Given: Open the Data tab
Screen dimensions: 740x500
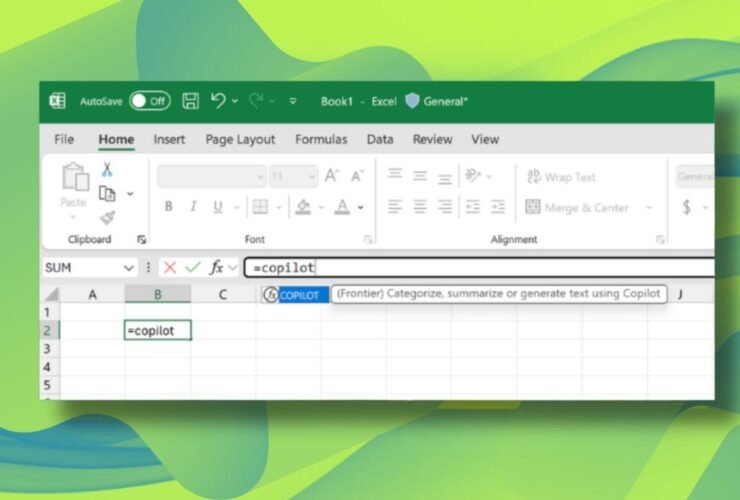Looking at the screenshot, I should [380, 139].
